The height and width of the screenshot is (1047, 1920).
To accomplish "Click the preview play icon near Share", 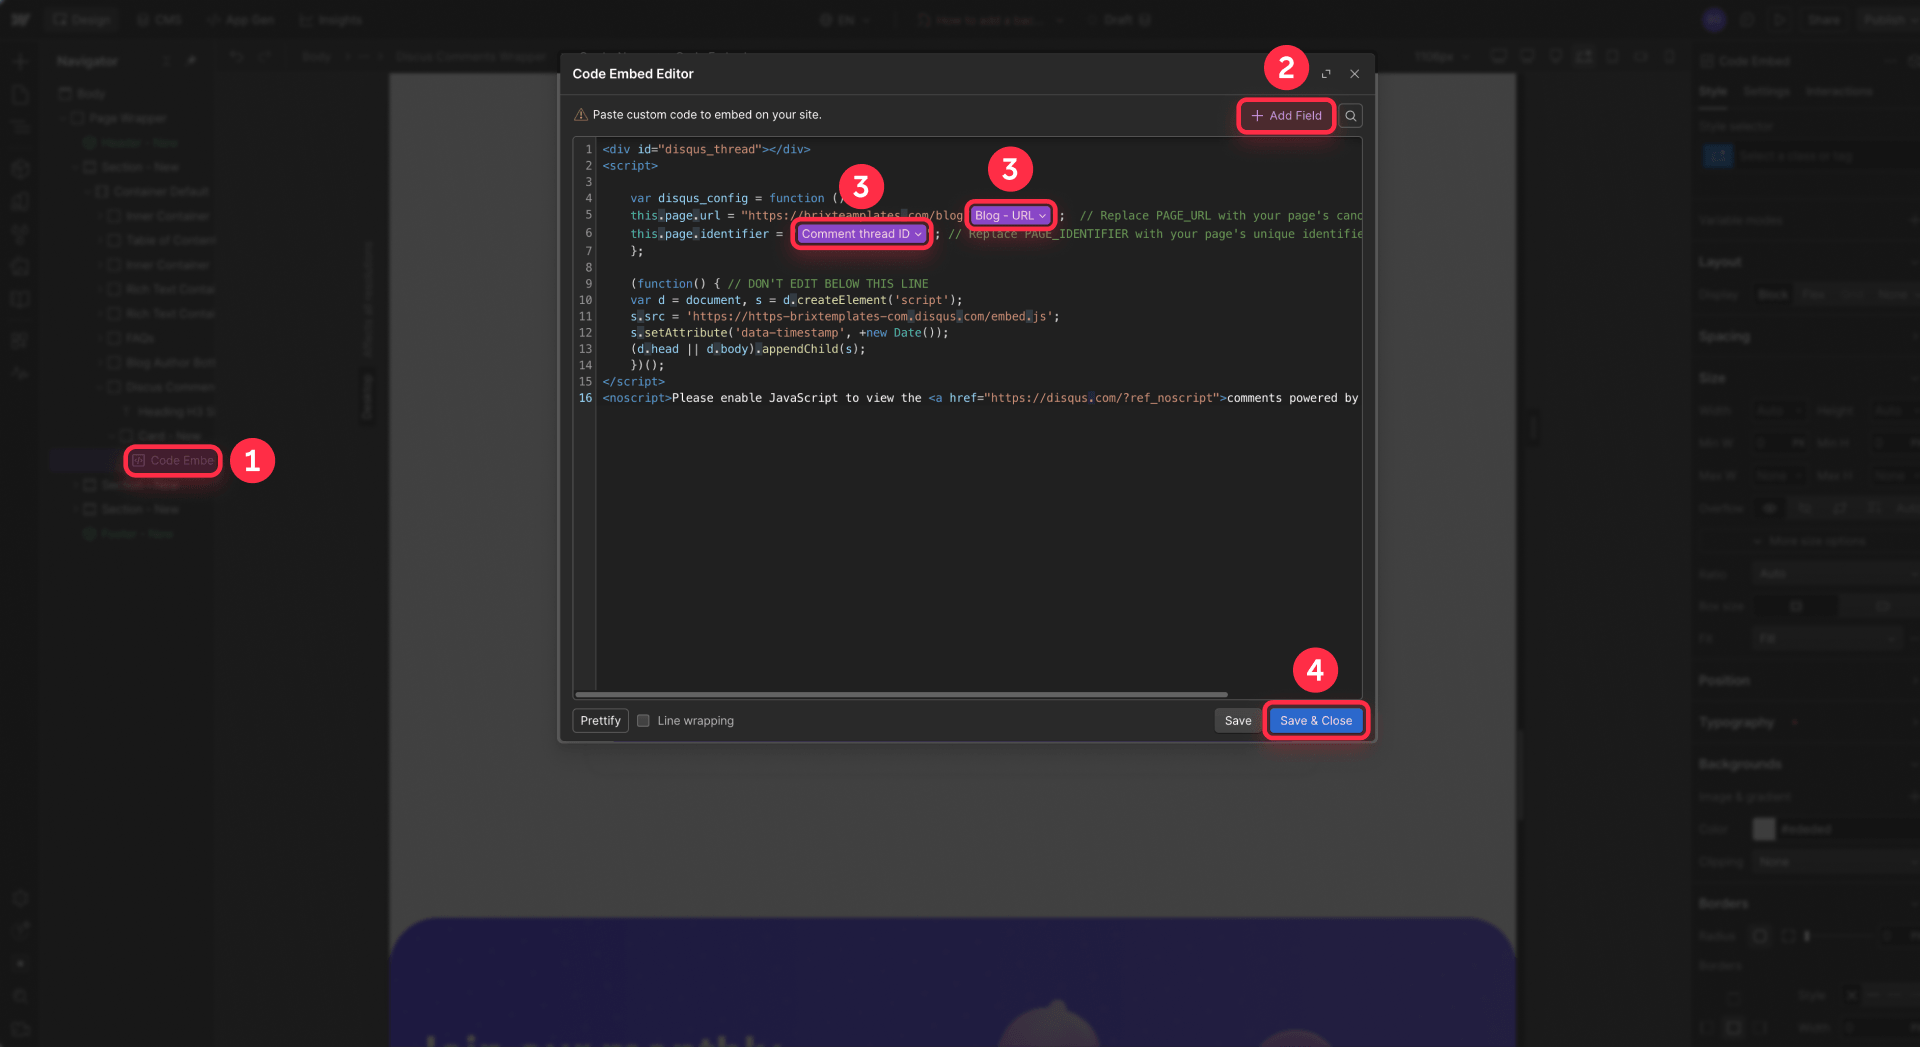I will tap(1778, 19).
